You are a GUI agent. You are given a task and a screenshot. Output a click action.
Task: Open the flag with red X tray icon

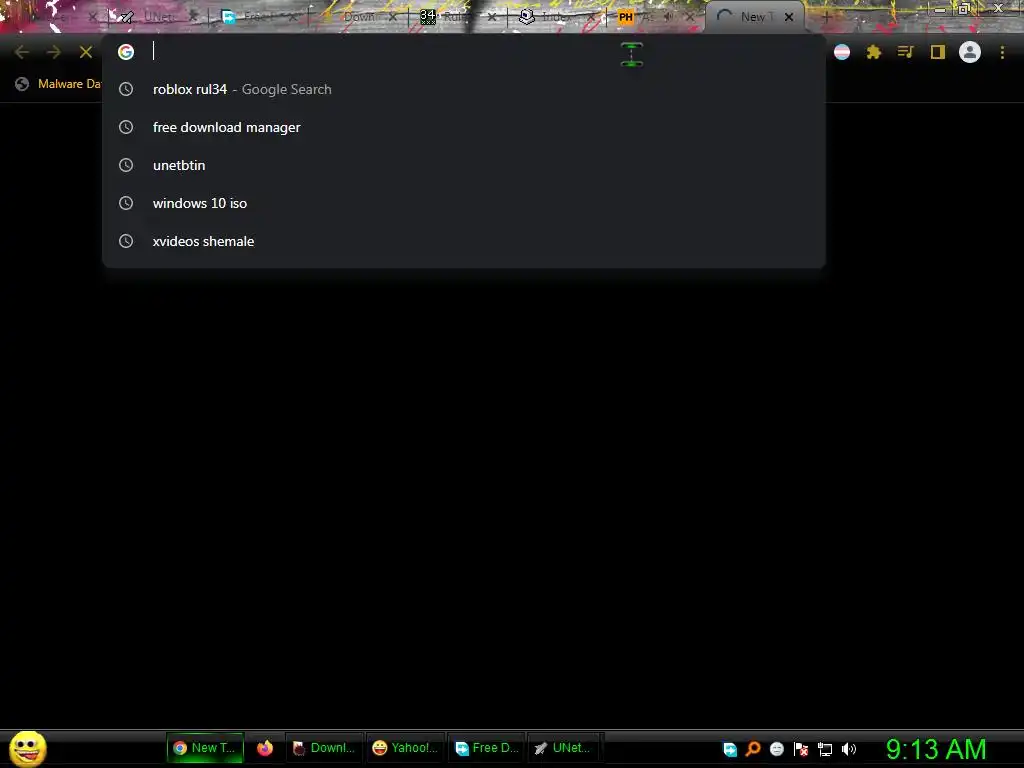[801, 749]
